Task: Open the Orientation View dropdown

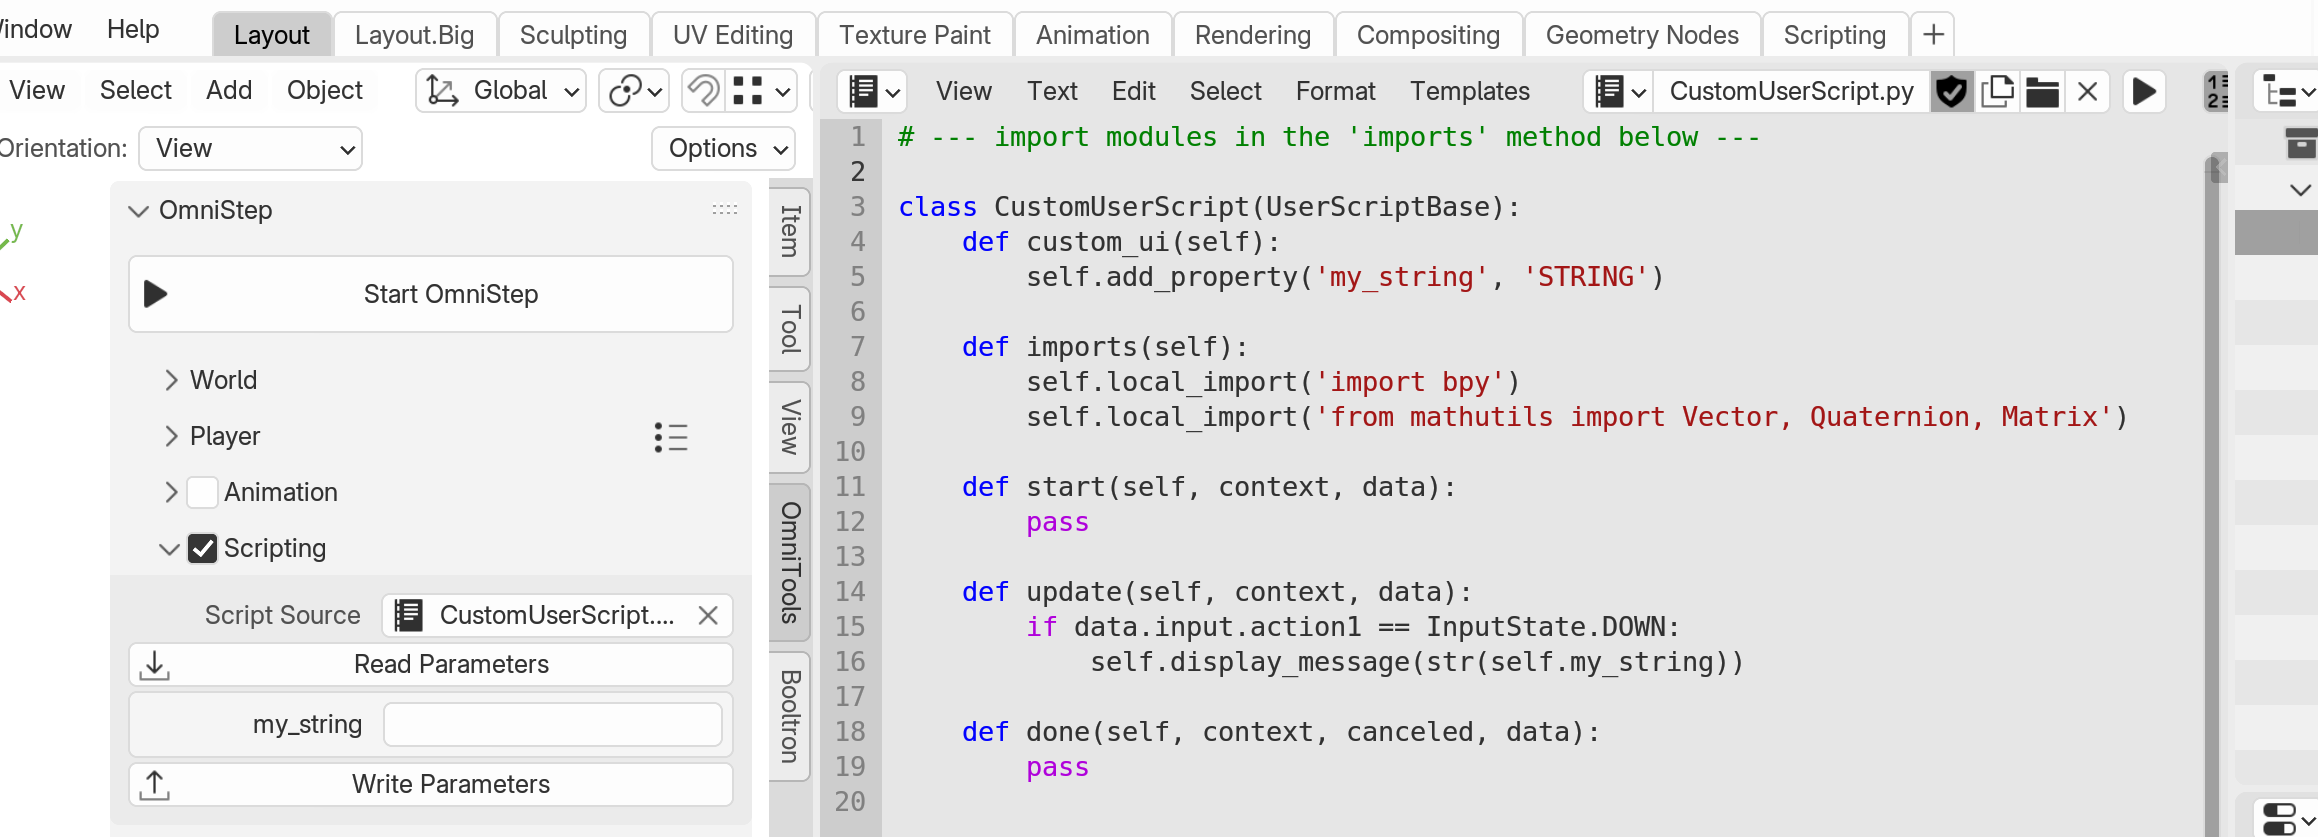Action: 250,149
